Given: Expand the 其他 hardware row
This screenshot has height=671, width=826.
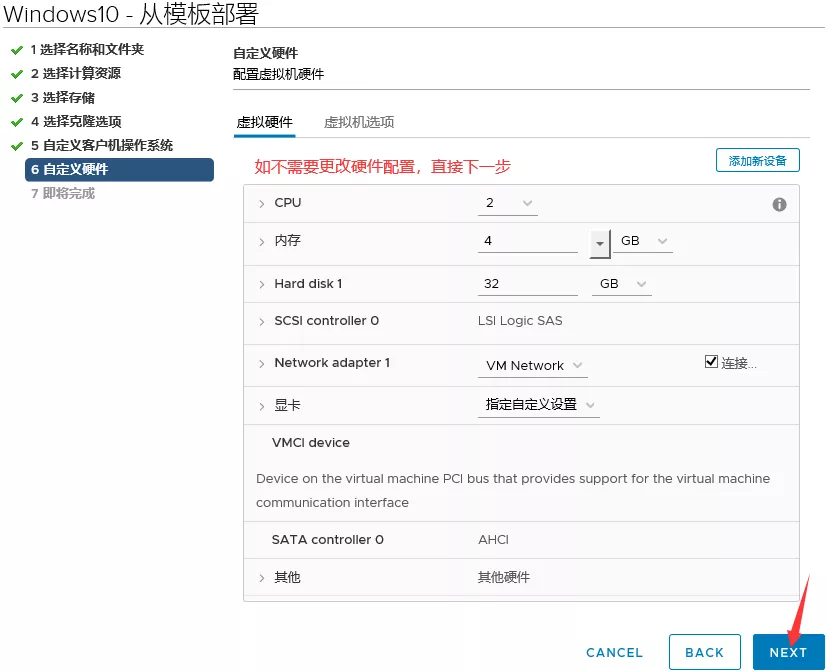Looking at the screenshot, I should pyautogui.click(x=262, y=578).
